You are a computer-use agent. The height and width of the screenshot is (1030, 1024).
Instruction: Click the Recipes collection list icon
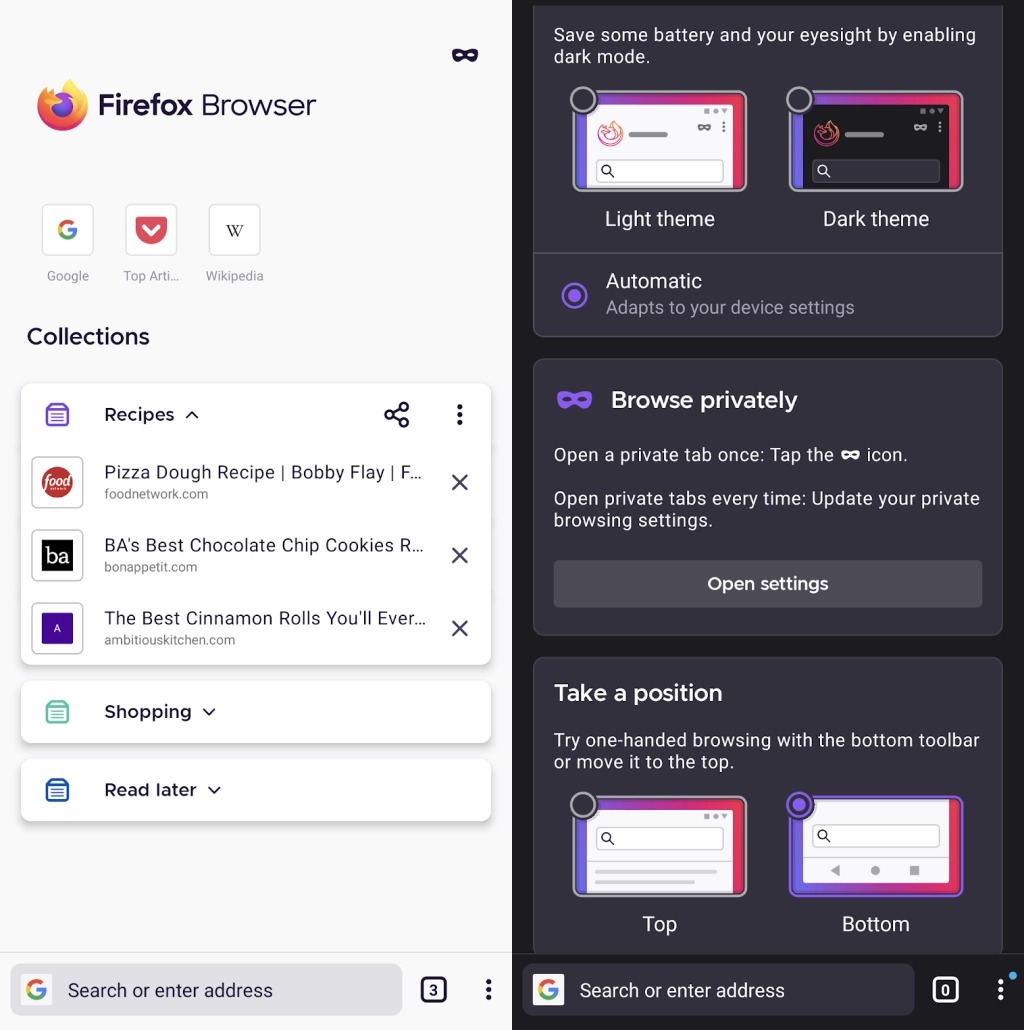57,414
